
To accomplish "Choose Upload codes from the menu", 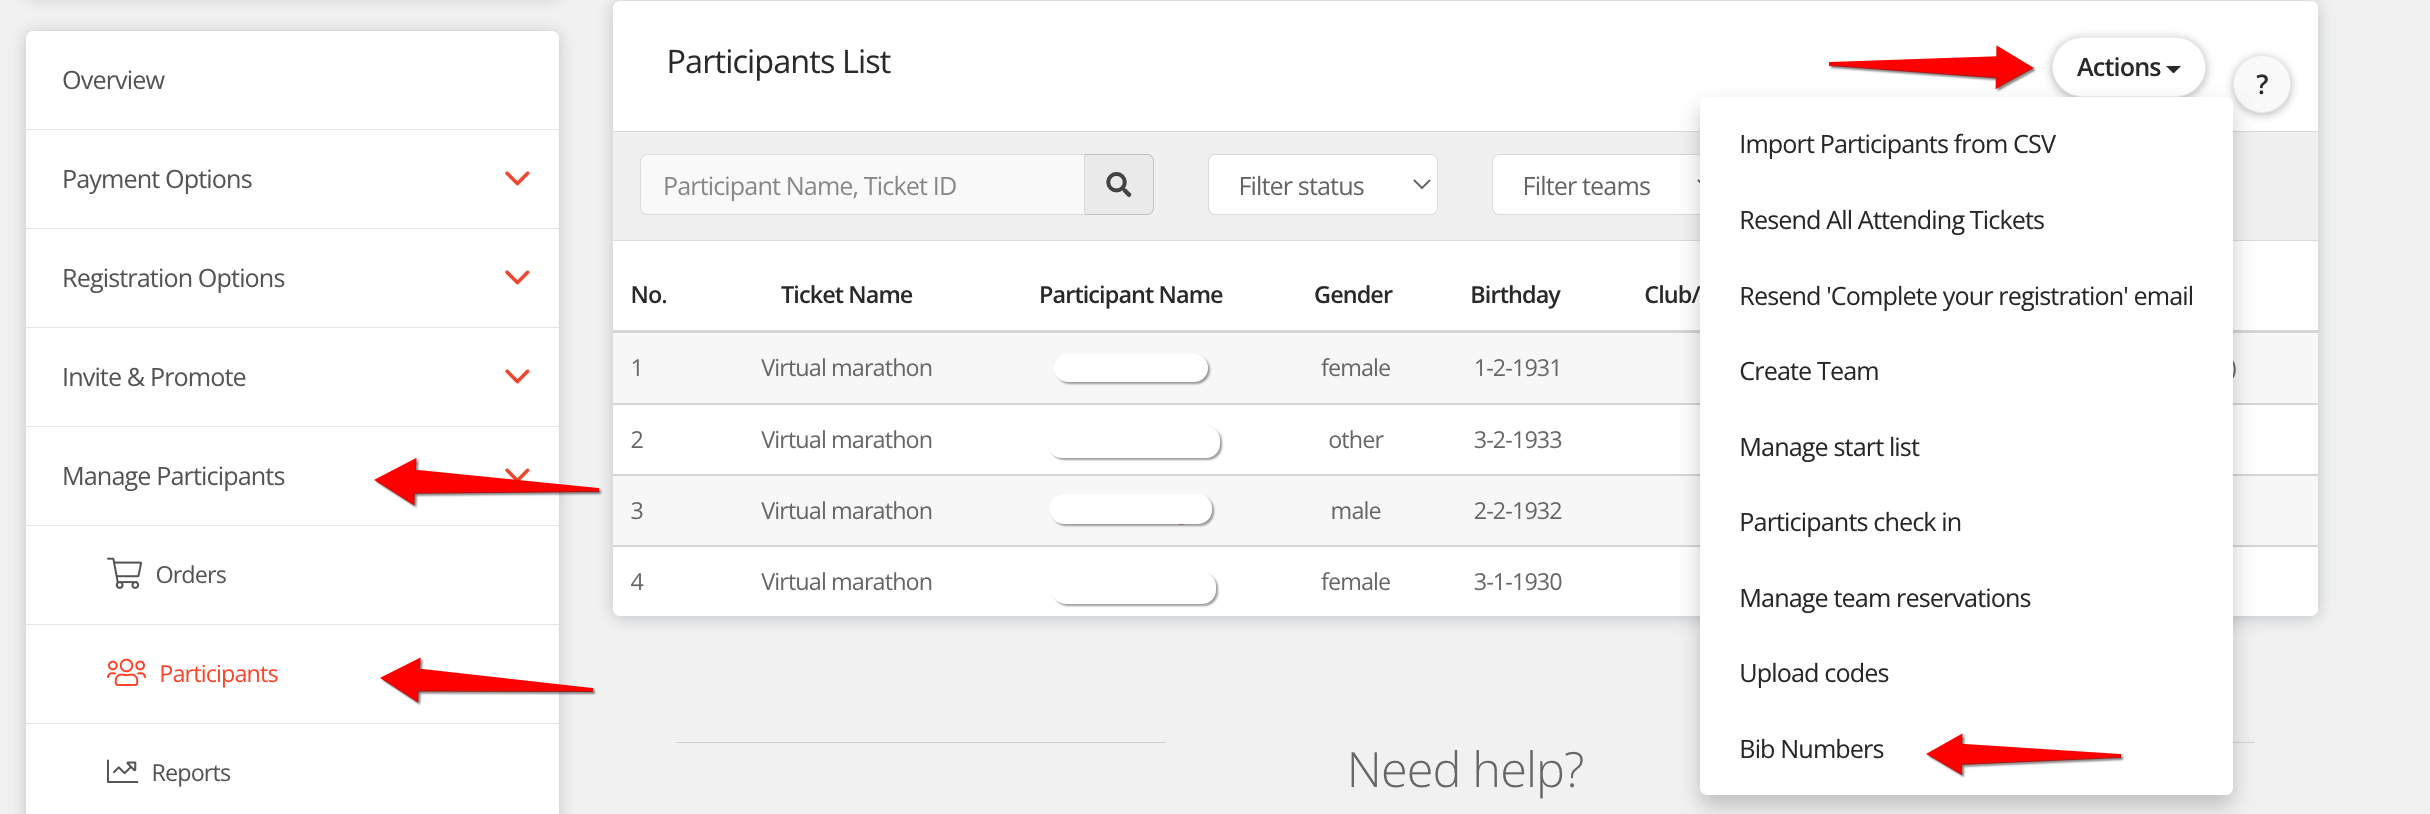I will click(x=1813, y=673).
